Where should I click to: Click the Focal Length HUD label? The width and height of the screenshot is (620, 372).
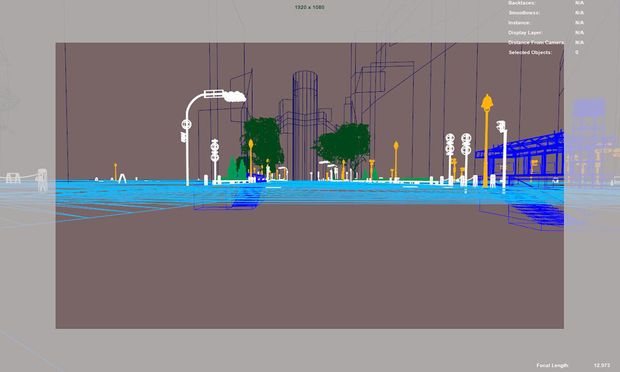pyautogui.click(x=552, y=365)
